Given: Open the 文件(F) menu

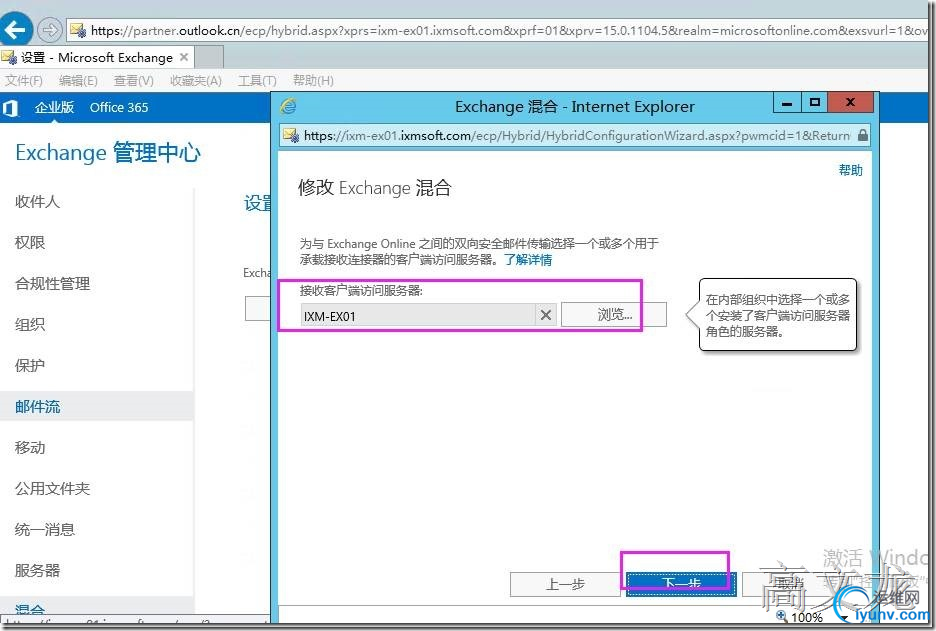Looking at the screenshot, I should pyautogui.click(x=24, y=81).
